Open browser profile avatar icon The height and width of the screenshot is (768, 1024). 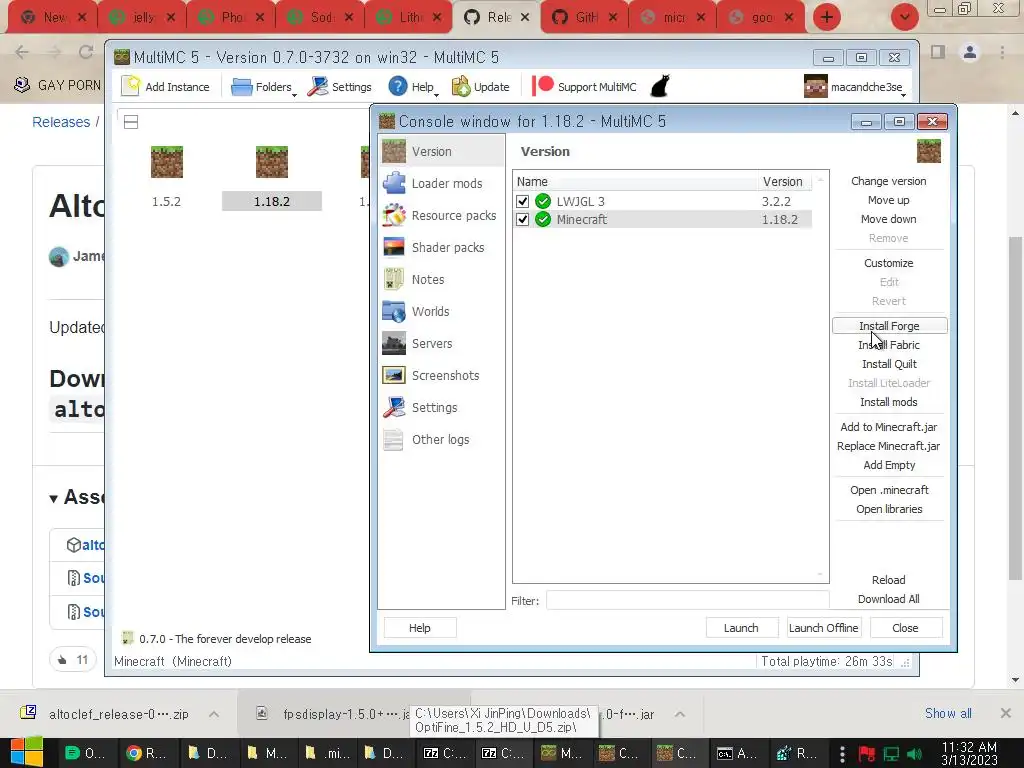pos(970,52)
